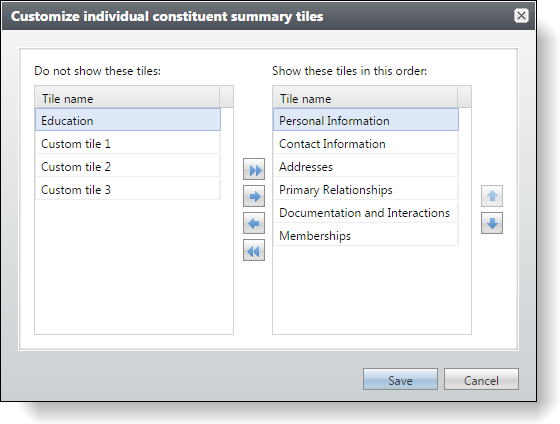
Task: Close the customize tiles dialog
Action: (x=521, y=16)
